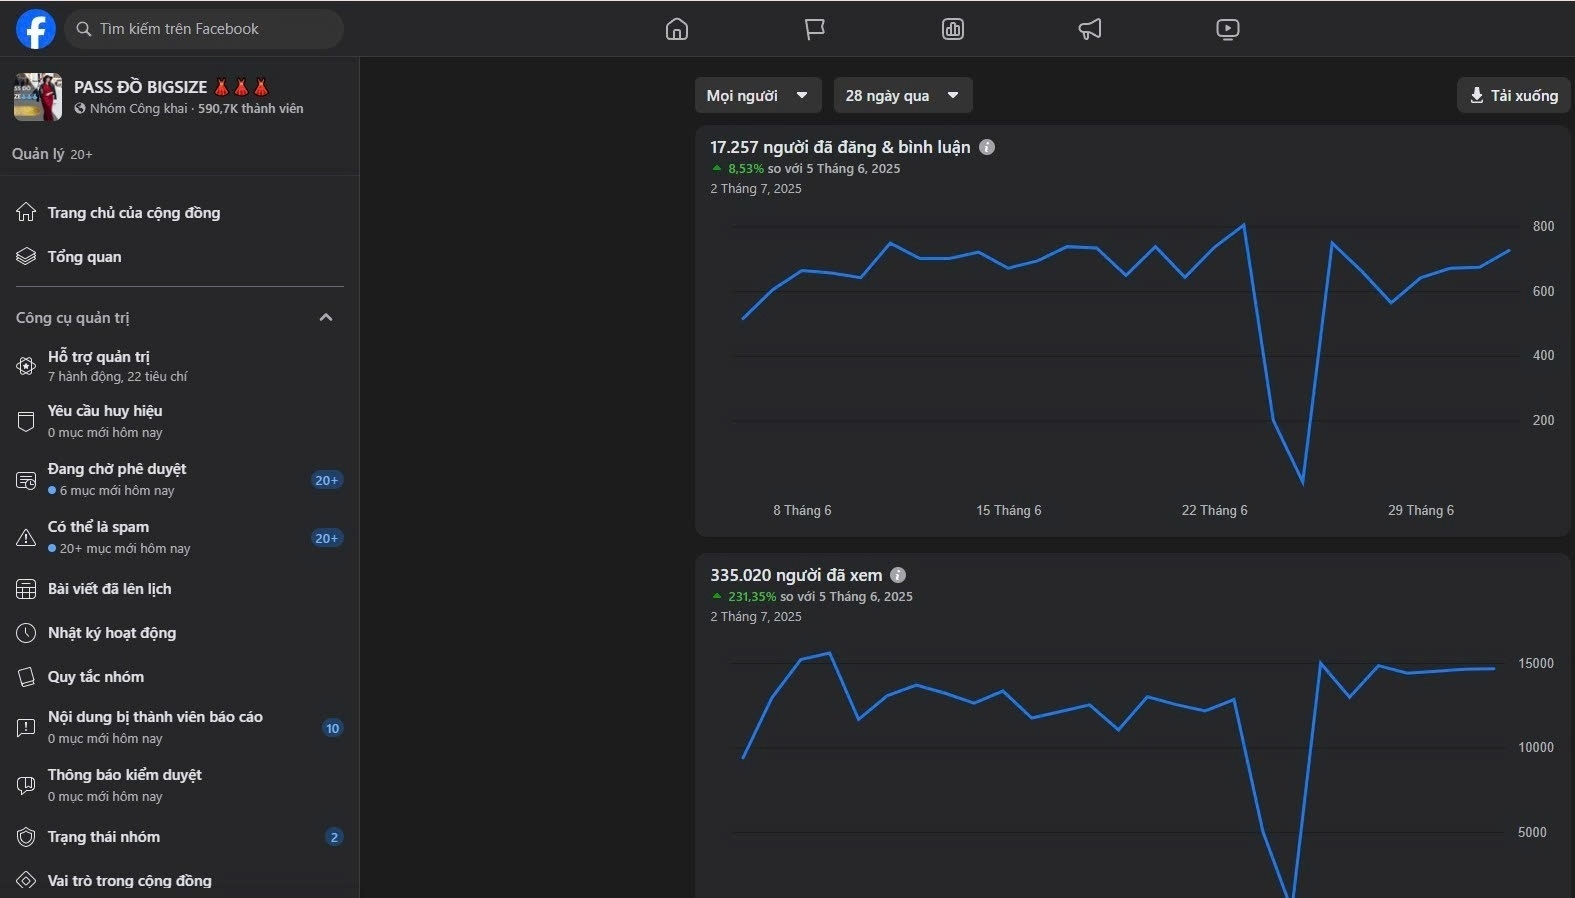The height and width of the screenshot is (898, 1575).
Task: Click the shield icon for Trạng thái nhóm
Action: (x=26, y=837)
